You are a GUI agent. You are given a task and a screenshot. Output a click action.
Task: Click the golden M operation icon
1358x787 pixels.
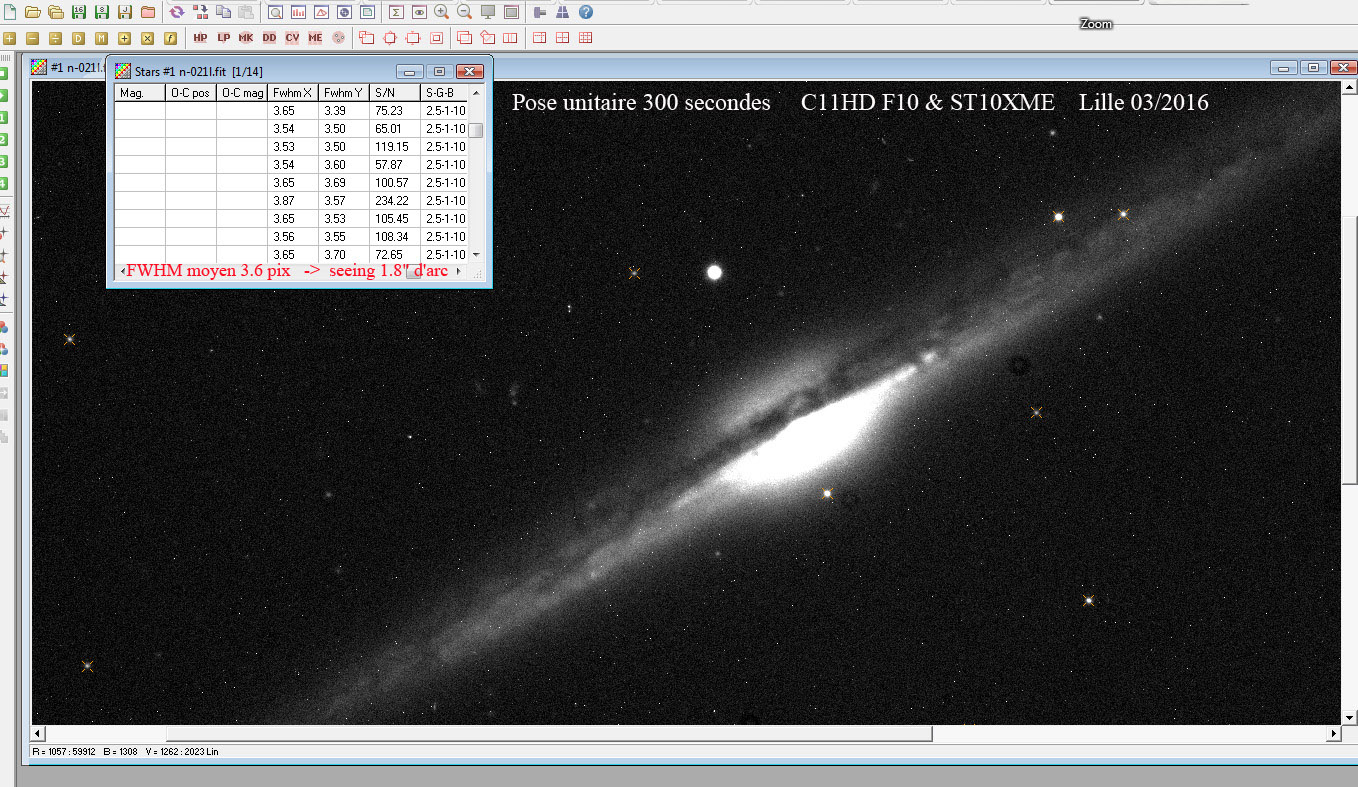pyautogui.click(x=101, y=38)
